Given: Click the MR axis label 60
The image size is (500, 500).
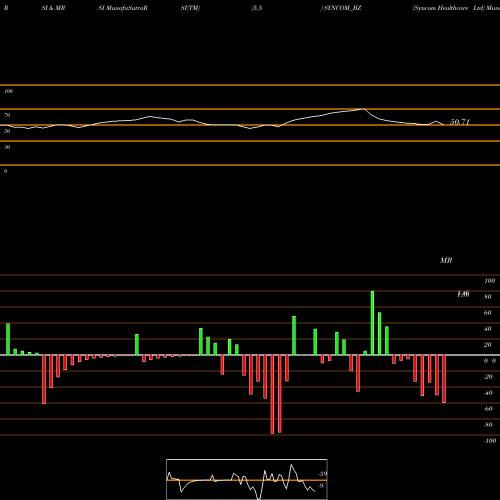Looking at the screenshot, I should pyautogui.click(x=488, y=313).
